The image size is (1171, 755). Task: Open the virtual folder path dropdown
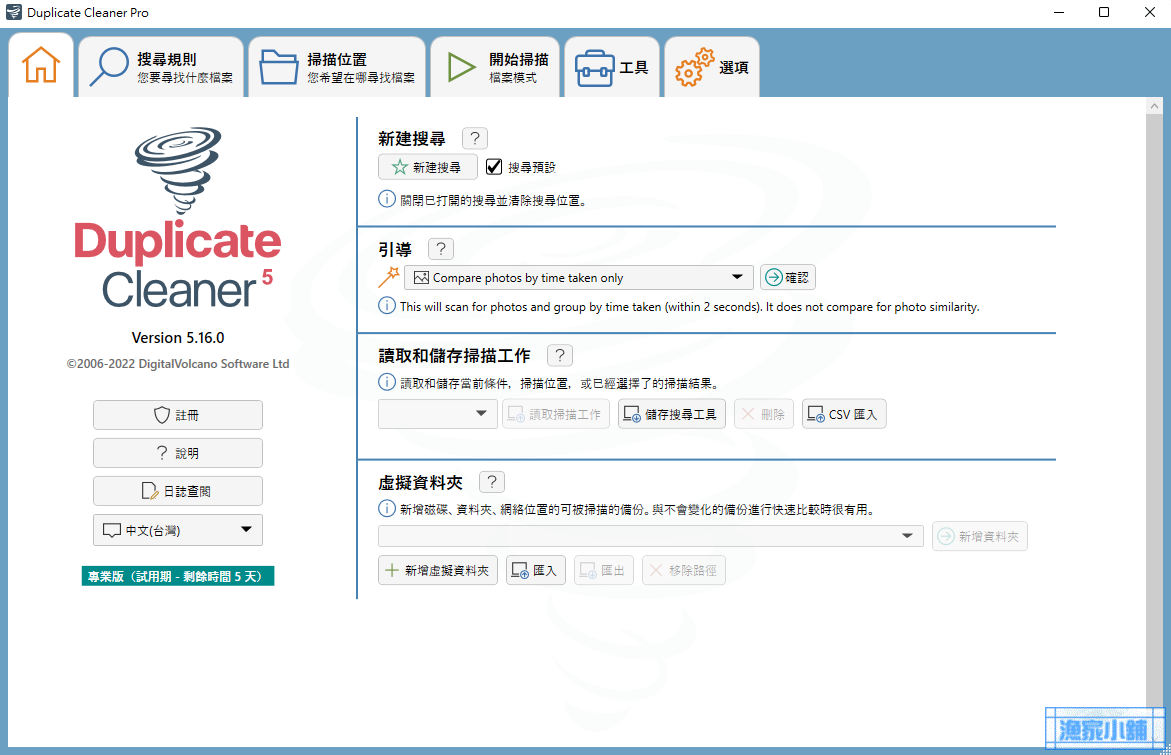[651, 536]
